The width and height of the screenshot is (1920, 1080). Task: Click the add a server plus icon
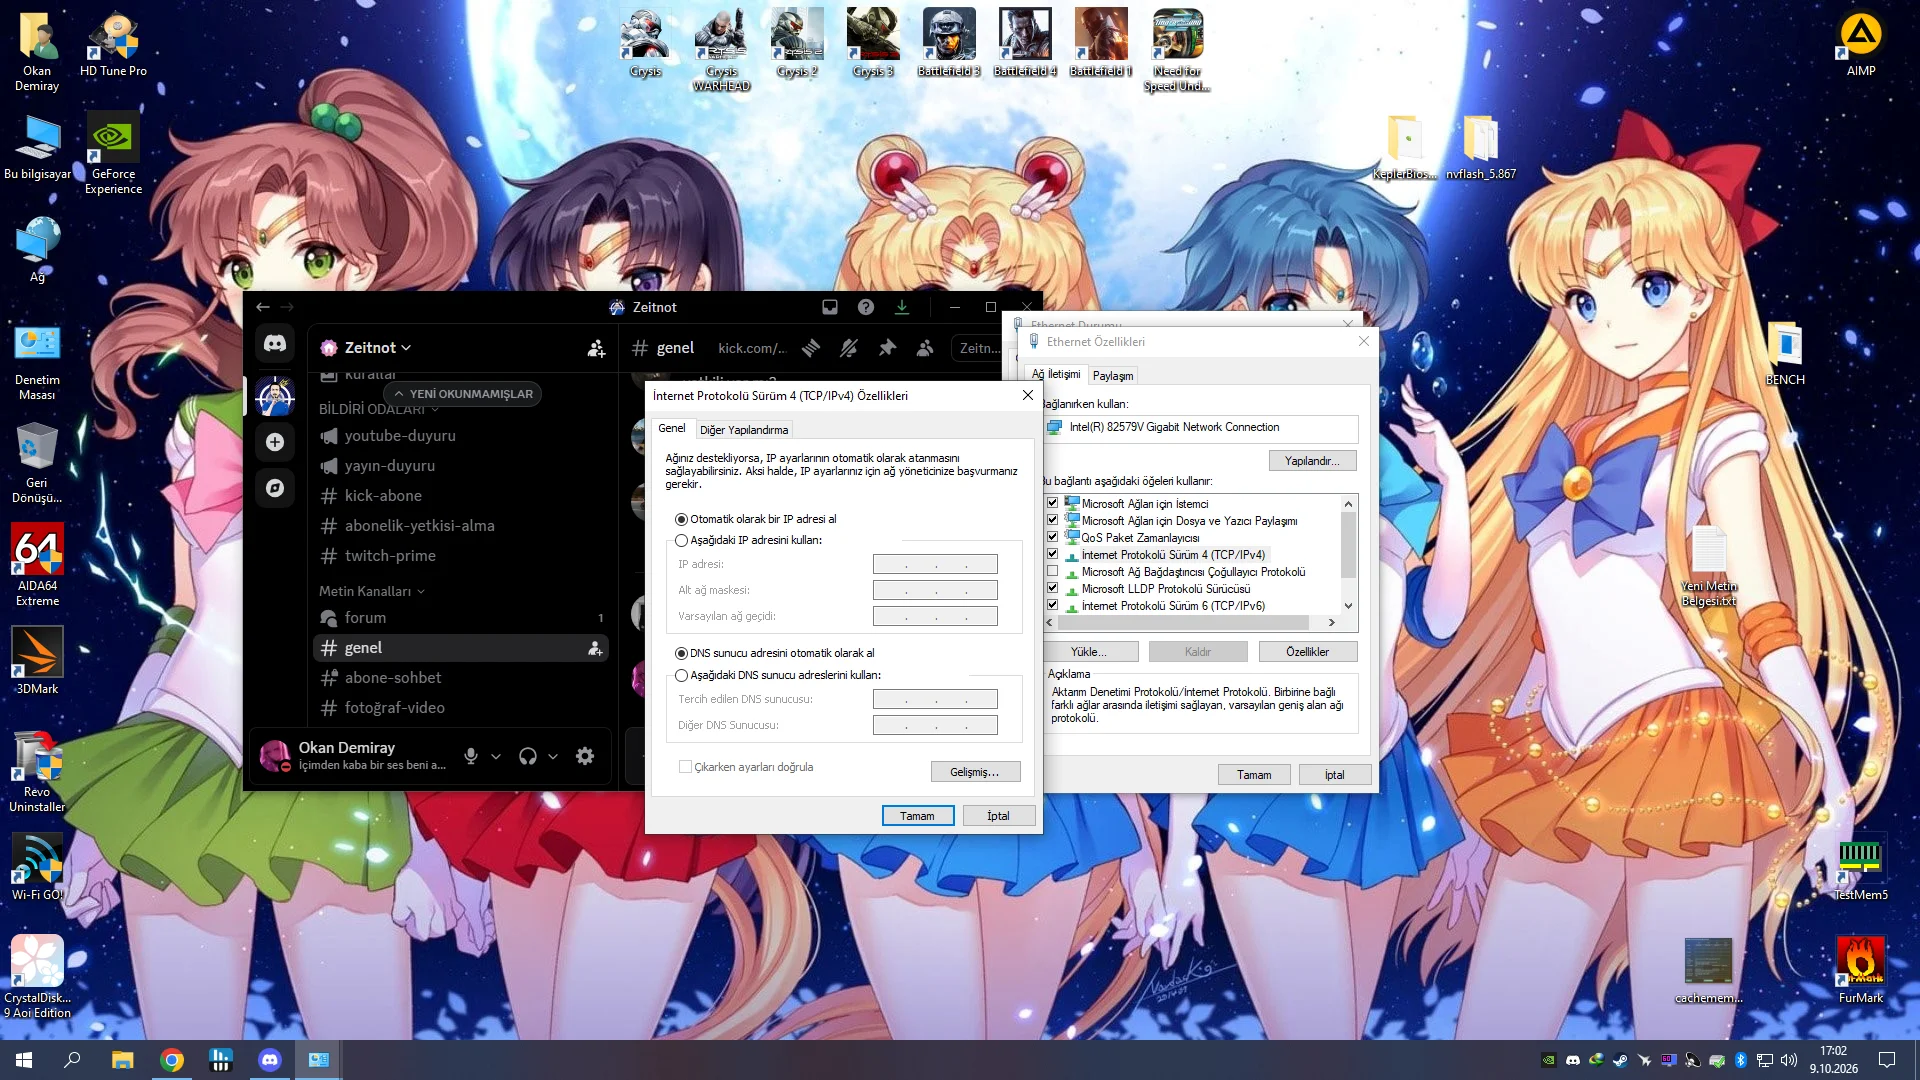pyautogui.click(x=275, y=442)
